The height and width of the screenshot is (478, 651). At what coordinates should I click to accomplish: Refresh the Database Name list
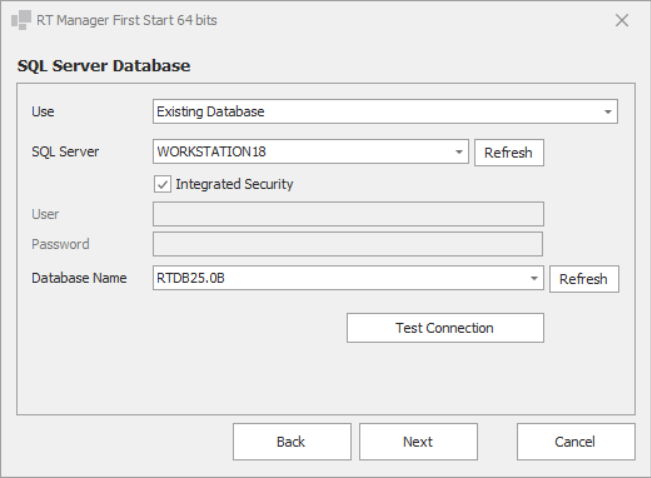click(584, 279)
